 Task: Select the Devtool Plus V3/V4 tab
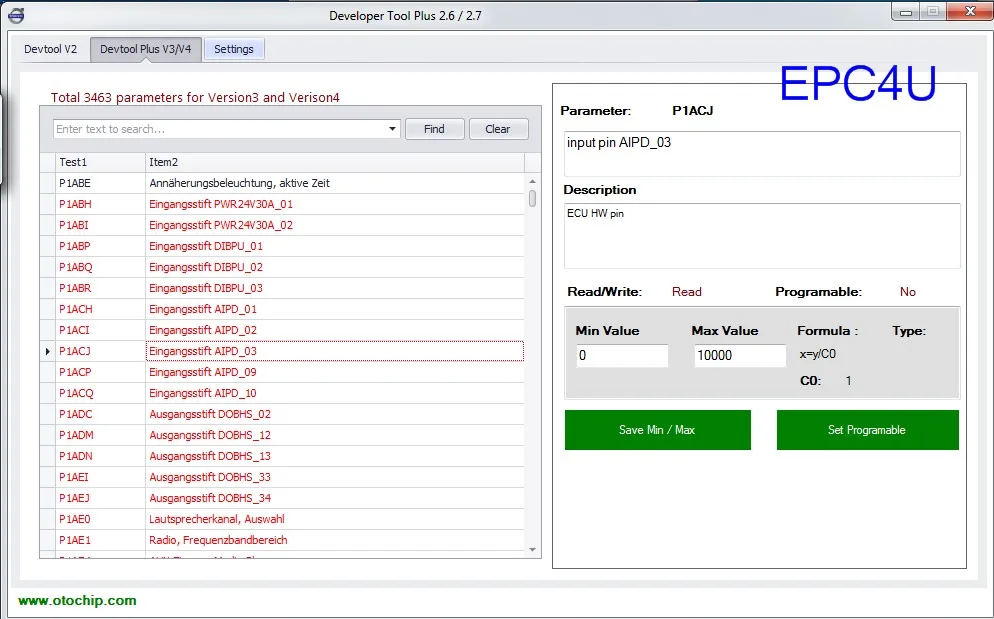pyautogui.click(x=146, y=49)
